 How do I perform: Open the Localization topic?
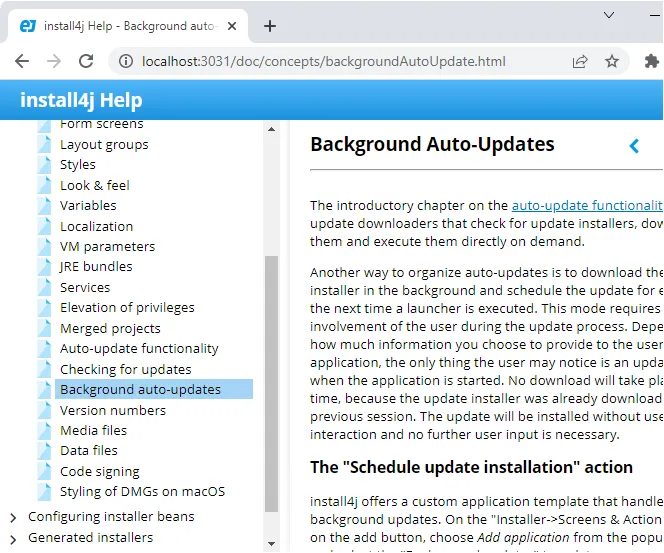coord(97,226)
